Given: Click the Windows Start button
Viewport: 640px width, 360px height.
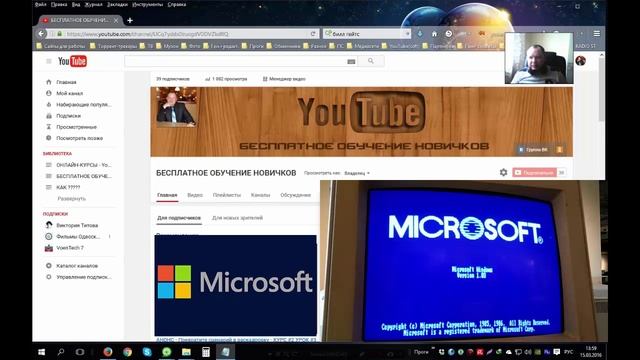Looking at the screenshot, I should tap(42, 352).
